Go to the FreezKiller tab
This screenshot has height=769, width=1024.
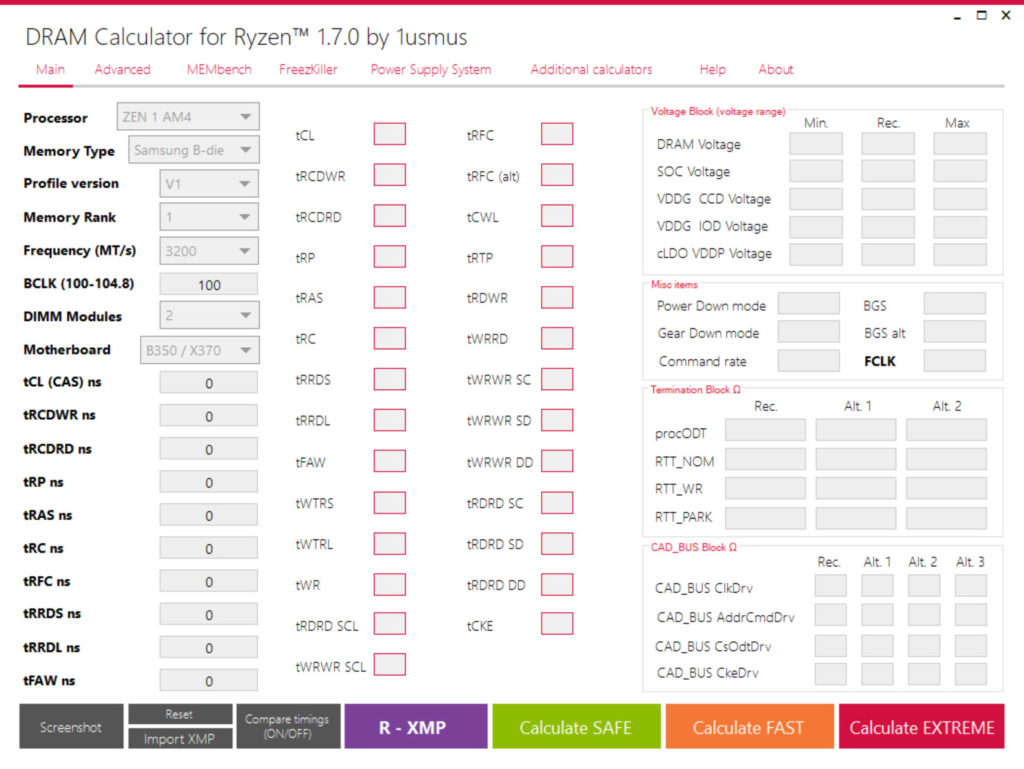(308, 70)
